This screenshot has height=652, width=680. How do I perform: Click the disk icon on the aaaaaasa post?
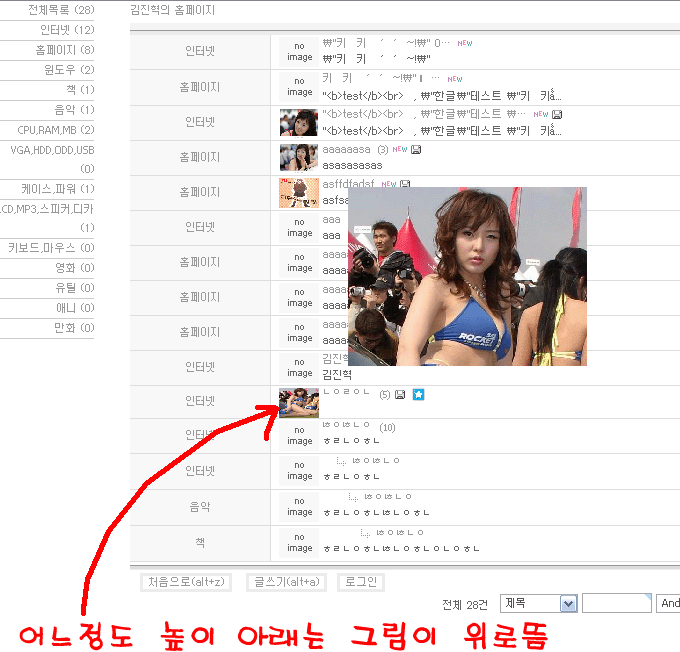tap(416, 149)
